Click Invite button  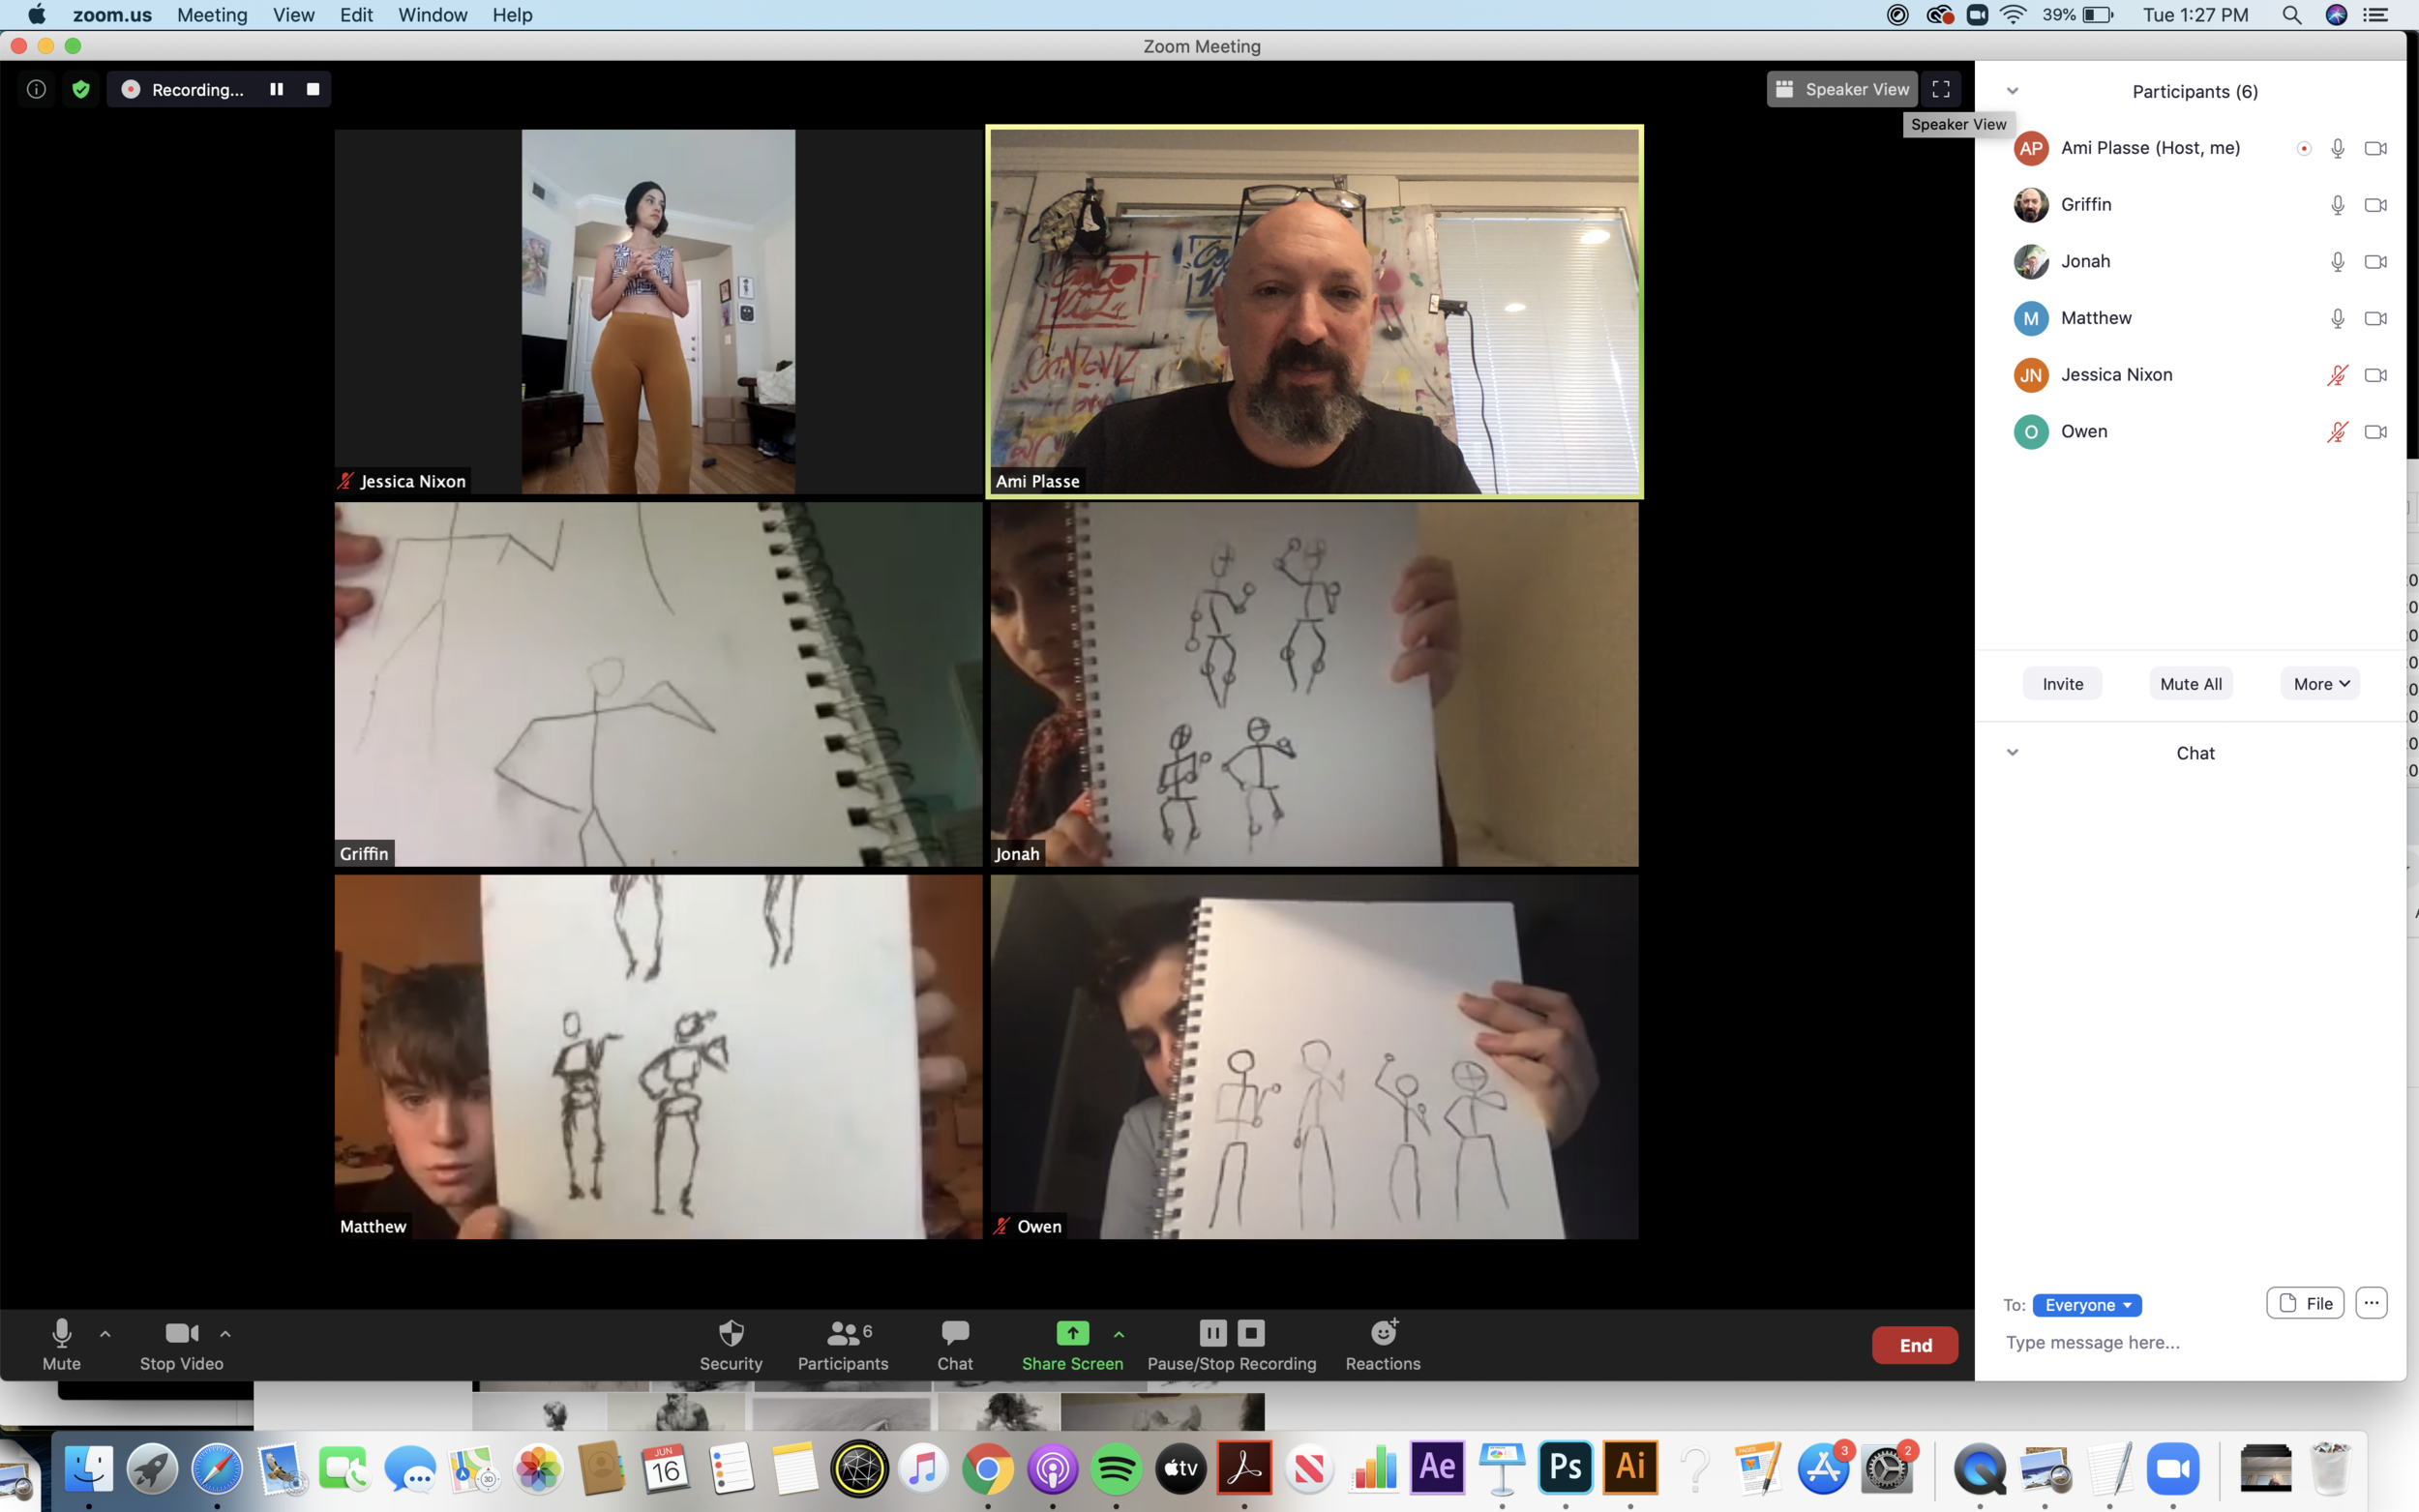click(2062, 683)
